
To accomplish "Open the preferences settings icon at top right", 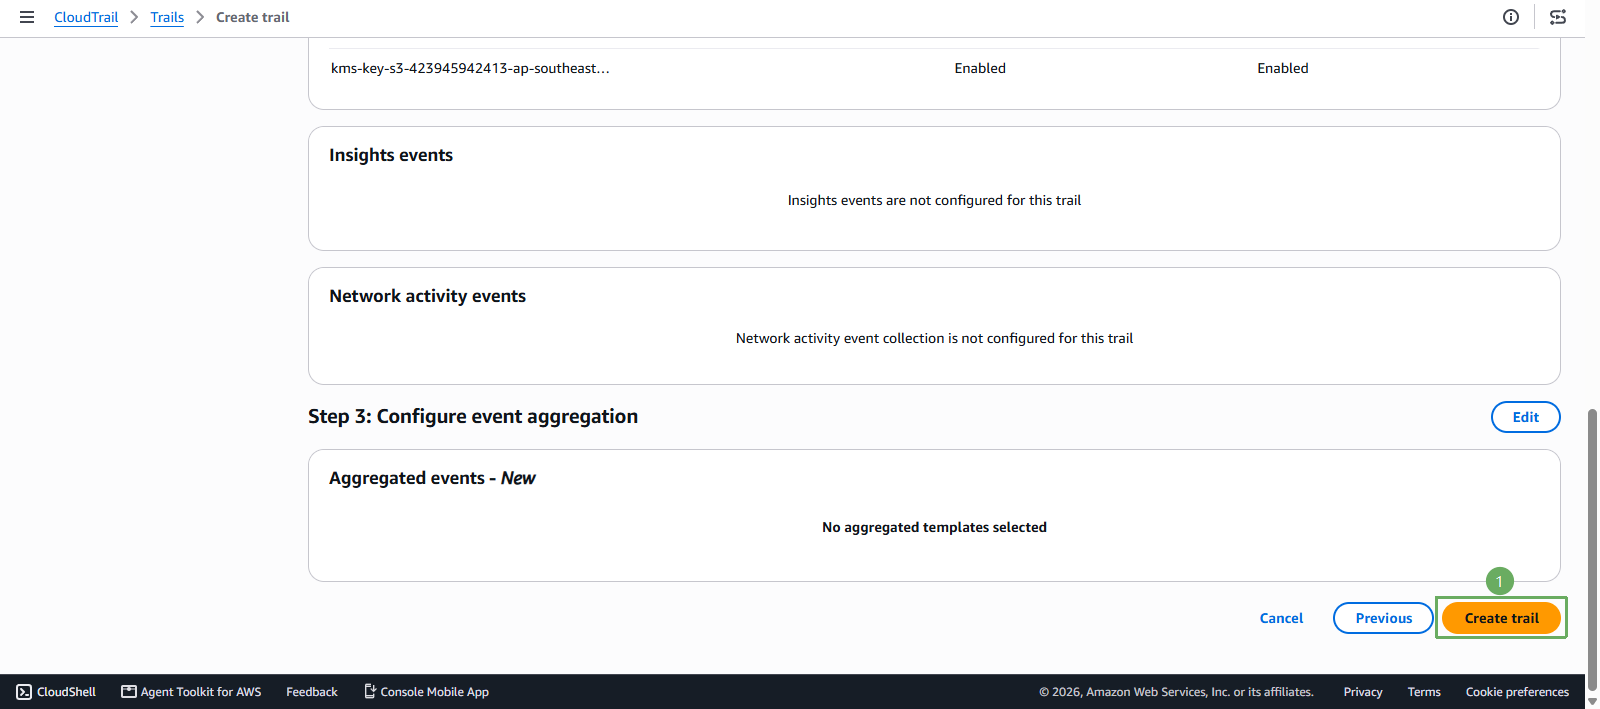I will click(x=1558, y=17).
